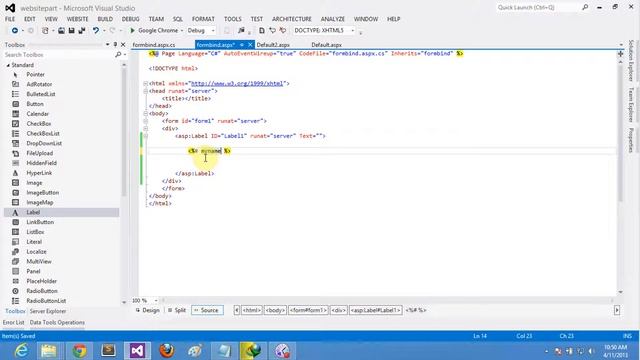Viewport: 640px width, 360px height.
Task: Collapse the head element outline node
Action: pos(146,91)
